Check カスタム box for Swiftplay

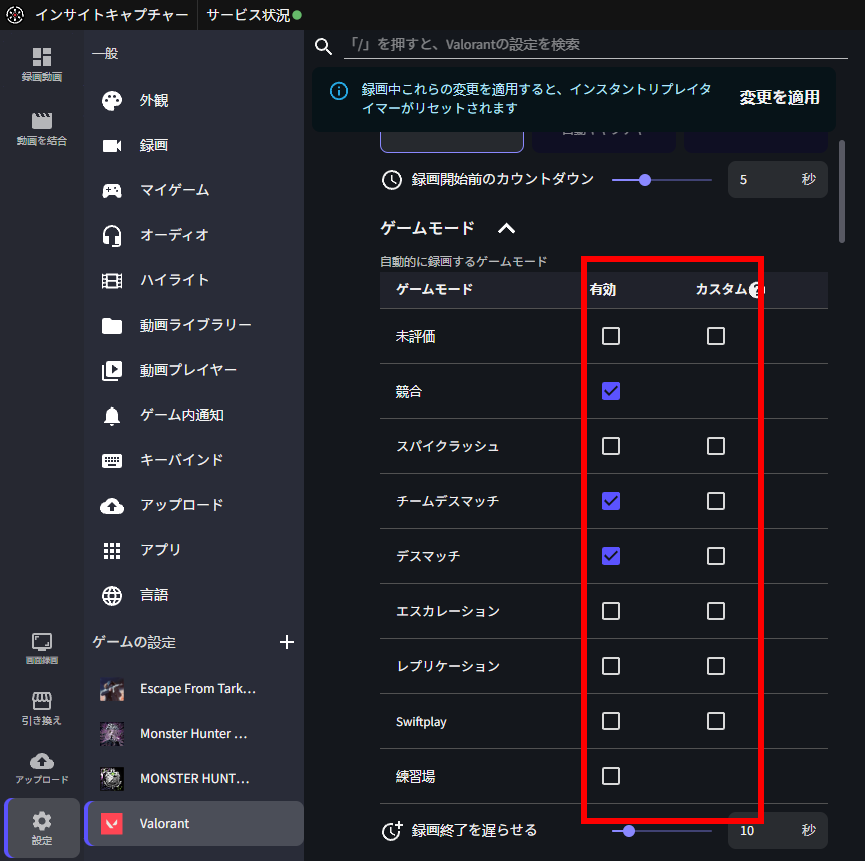point(716,721)
